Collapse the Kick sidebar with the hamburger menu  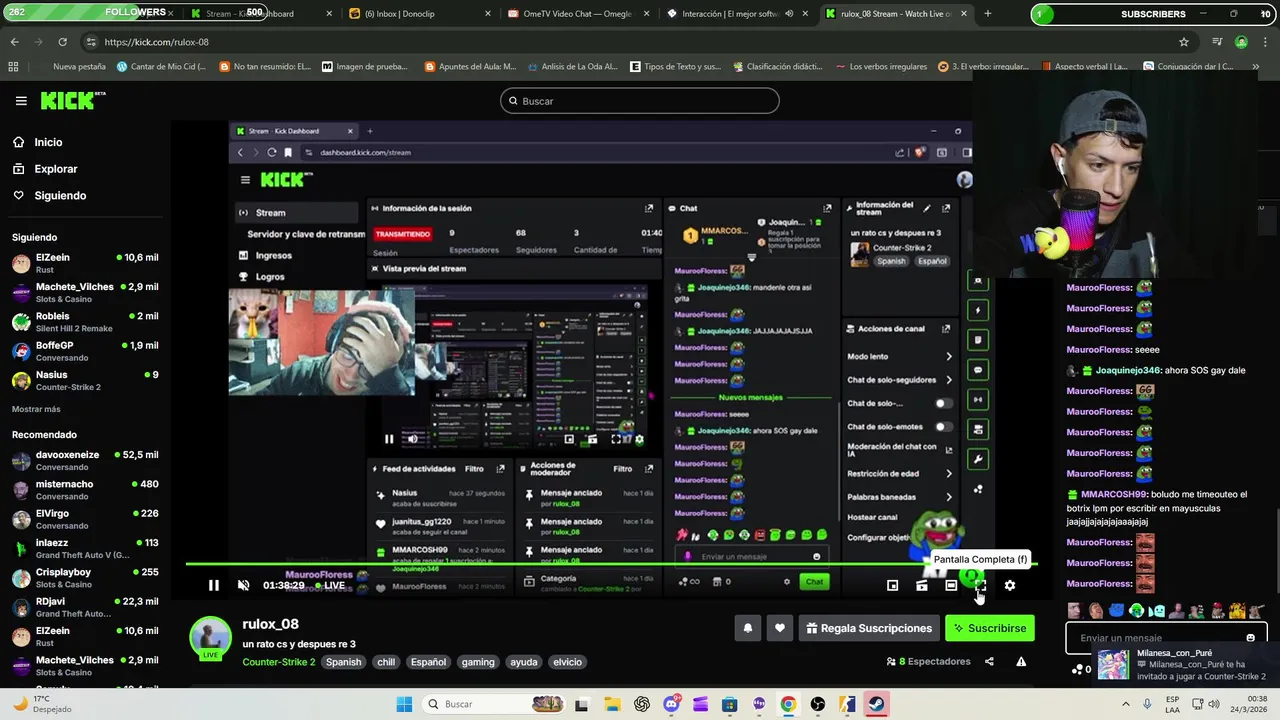[21, 101]
